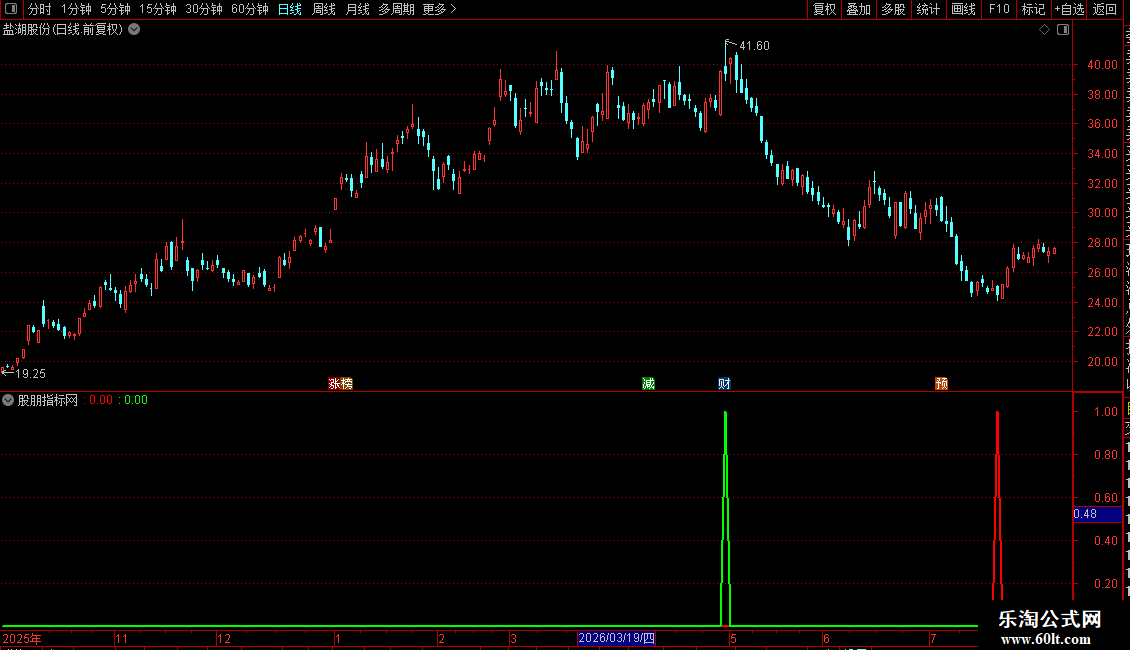This screenshot has height=650, width=1130.
Task: Click the 标记 mark button
Action: (x=1033, y=9)
